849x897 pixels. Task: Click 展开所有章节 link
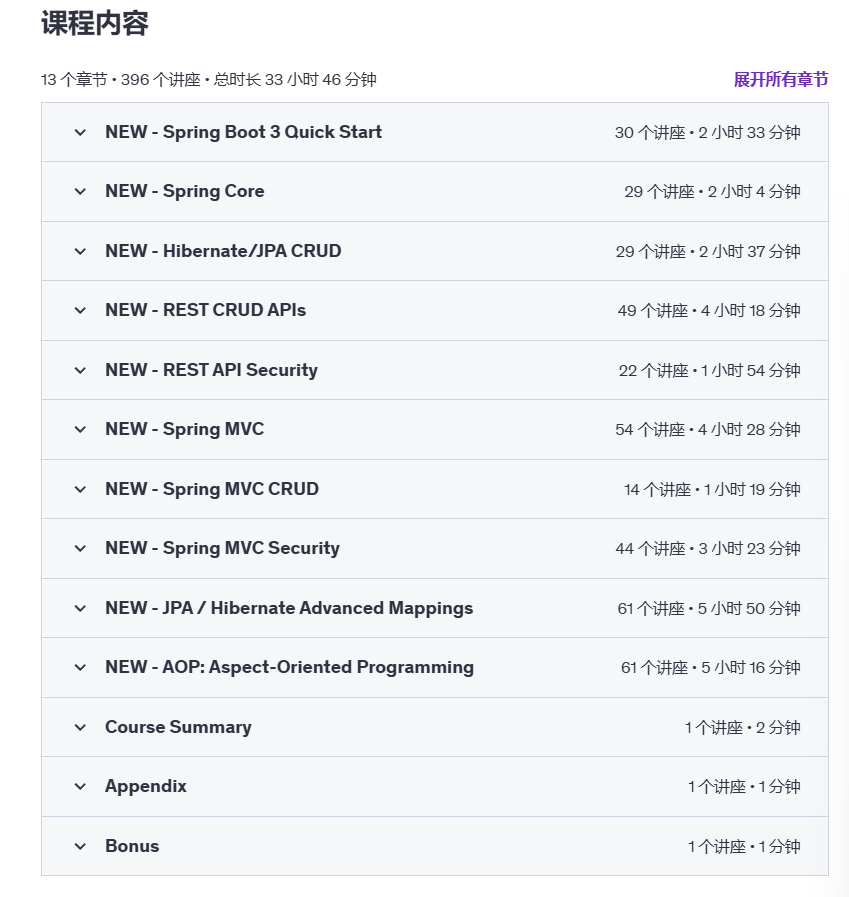(x=780, y=79)
